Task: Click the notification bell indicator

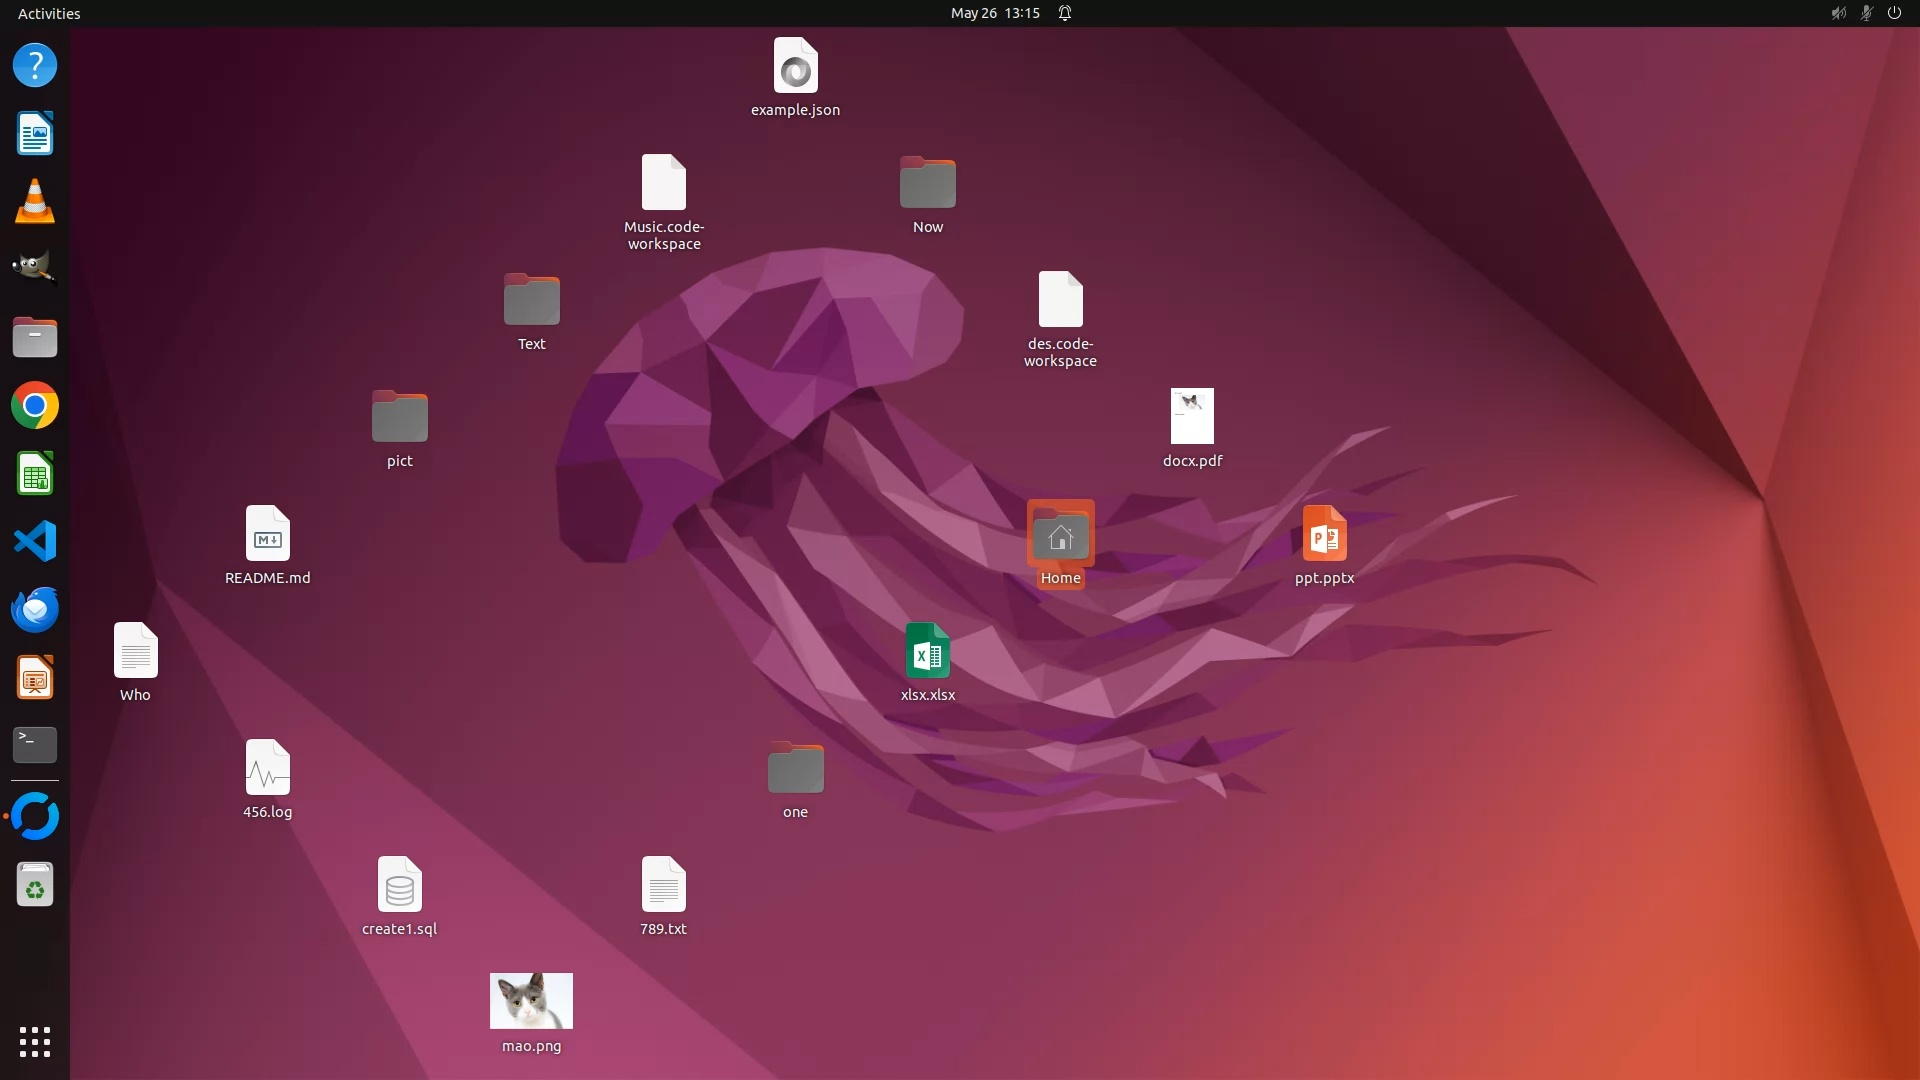Action: tap(1065, 13)
